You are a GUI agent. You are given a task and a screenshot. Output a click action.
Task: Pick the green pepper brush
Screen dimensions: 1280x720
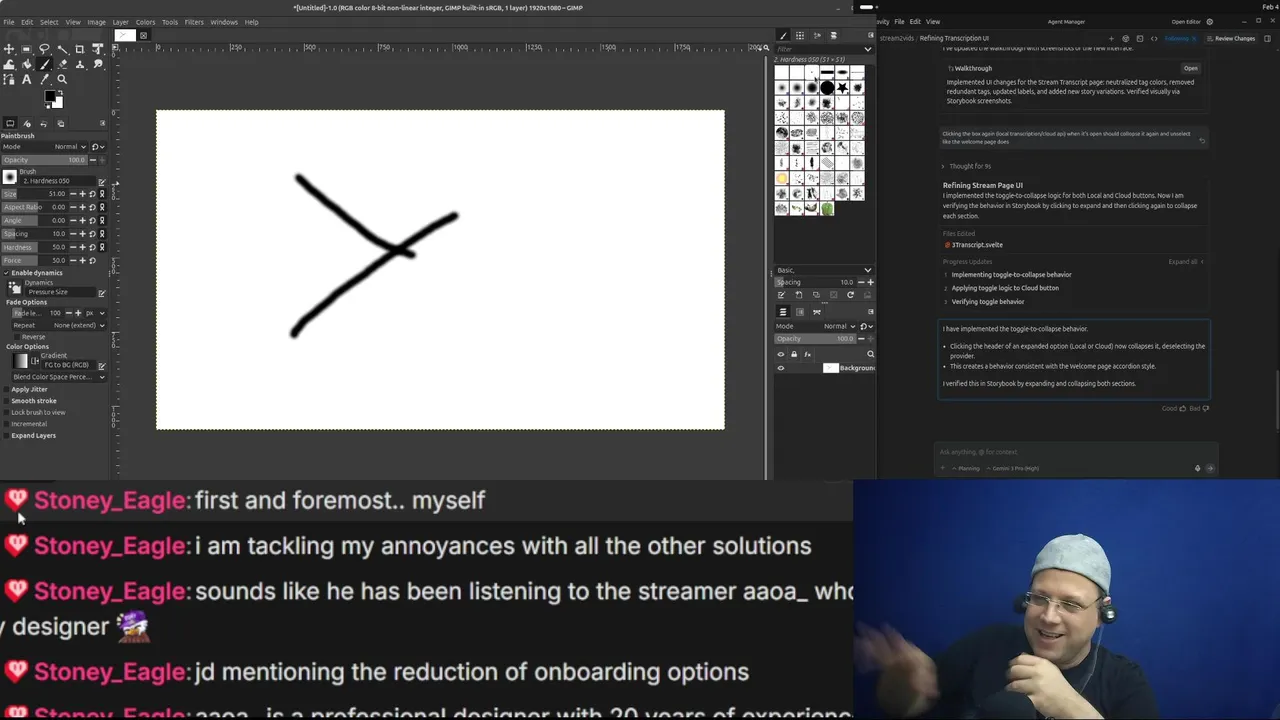[827, 209]
